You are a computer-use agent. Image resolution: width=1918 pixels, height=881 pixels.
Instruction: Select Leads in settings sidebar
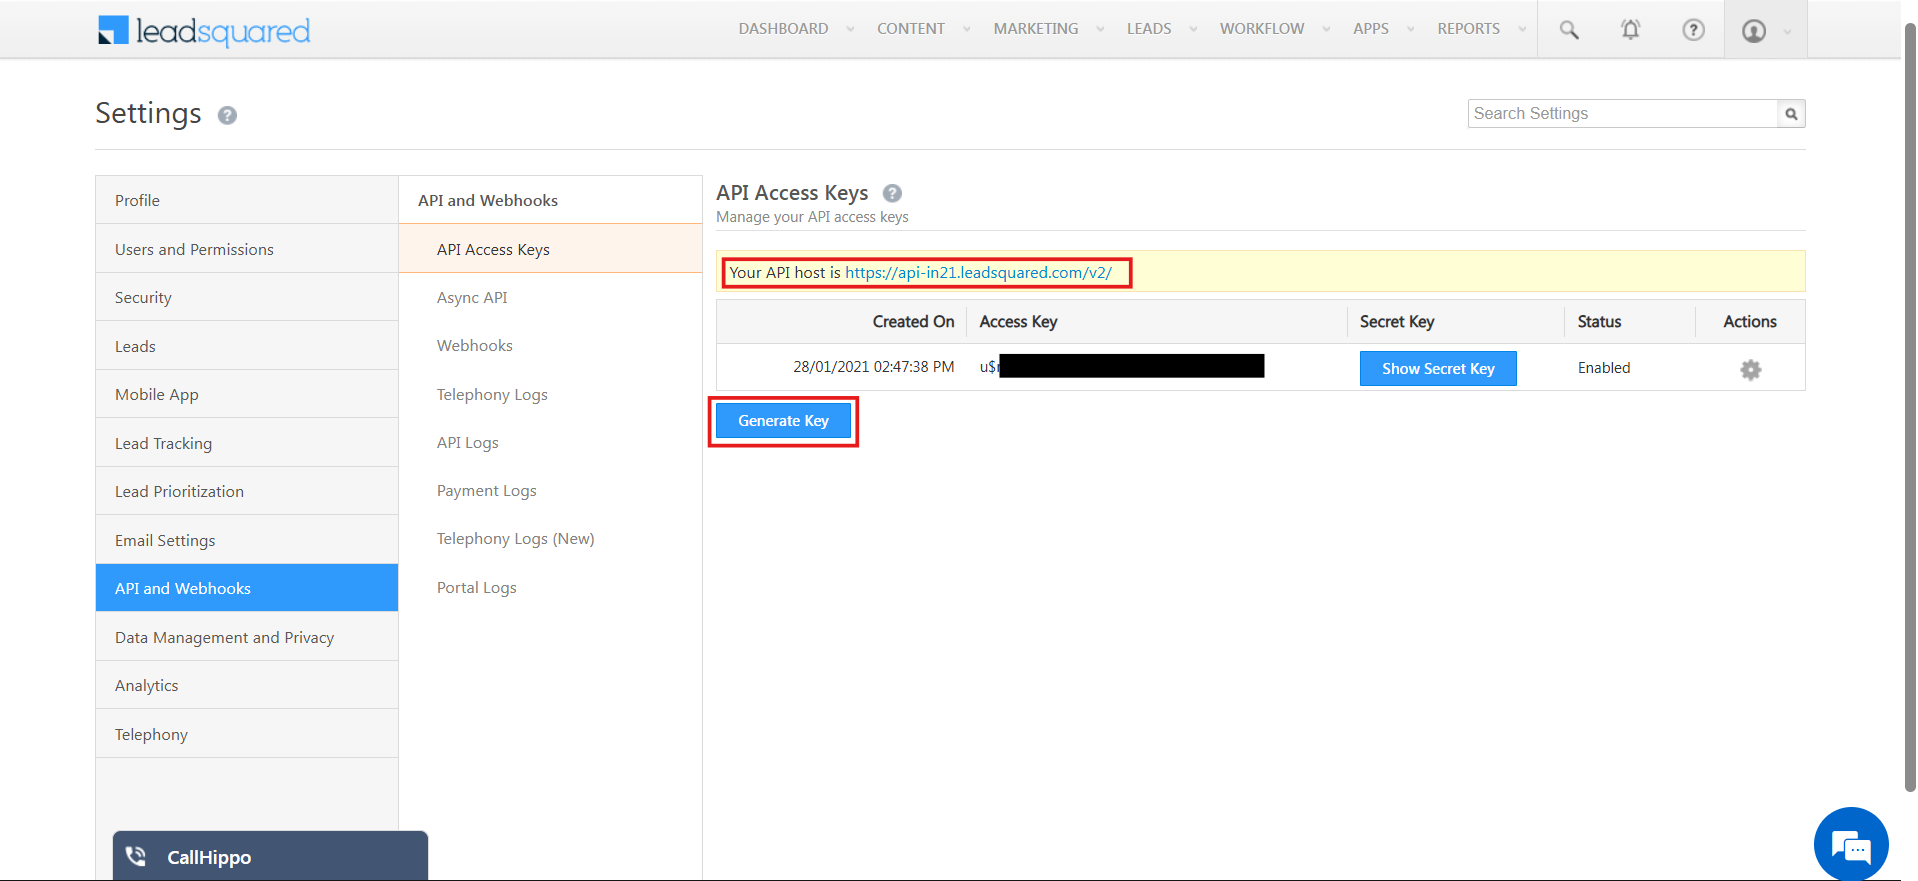click(247, 346)
